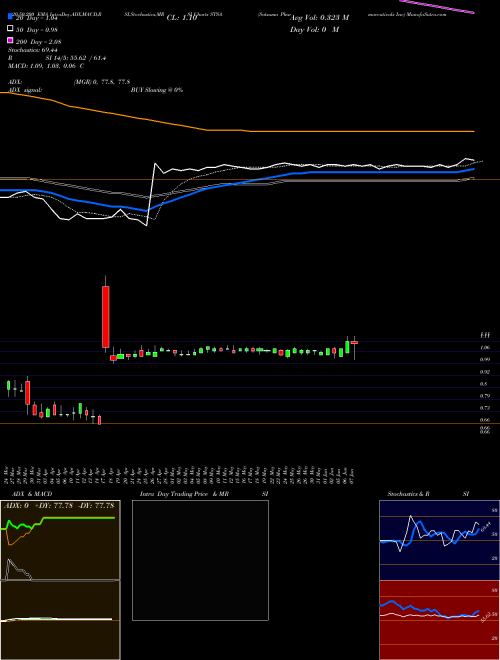Click the 'Stochastics: 69.44' reading
500x660 pixels.
(x=33, y=50)
